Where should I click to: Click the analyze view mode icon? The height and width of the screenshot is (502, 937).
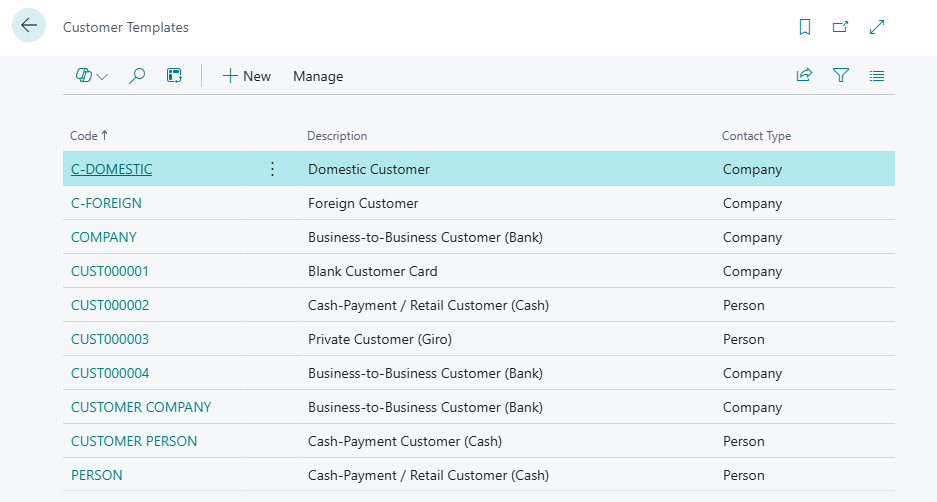point(174,75)
